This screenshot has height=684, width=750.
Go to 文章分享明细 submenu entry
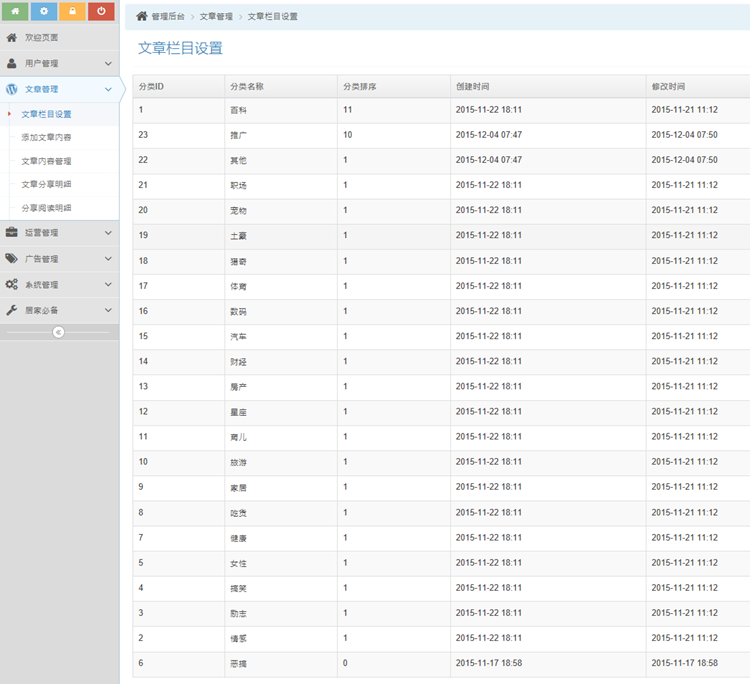[x=46, y=184]
